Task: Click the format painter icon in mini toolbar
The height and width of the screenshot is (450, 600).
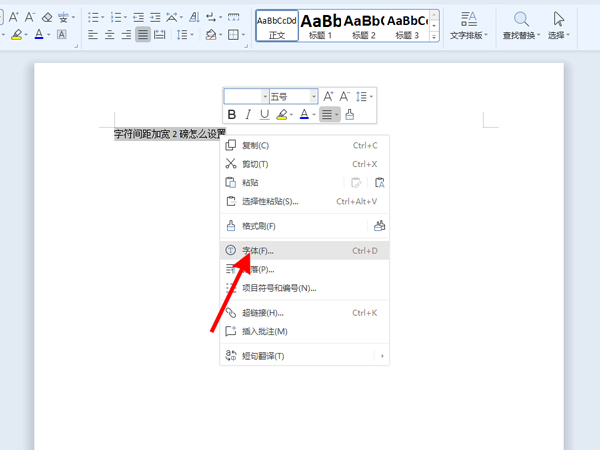Action: click(349, 115)
